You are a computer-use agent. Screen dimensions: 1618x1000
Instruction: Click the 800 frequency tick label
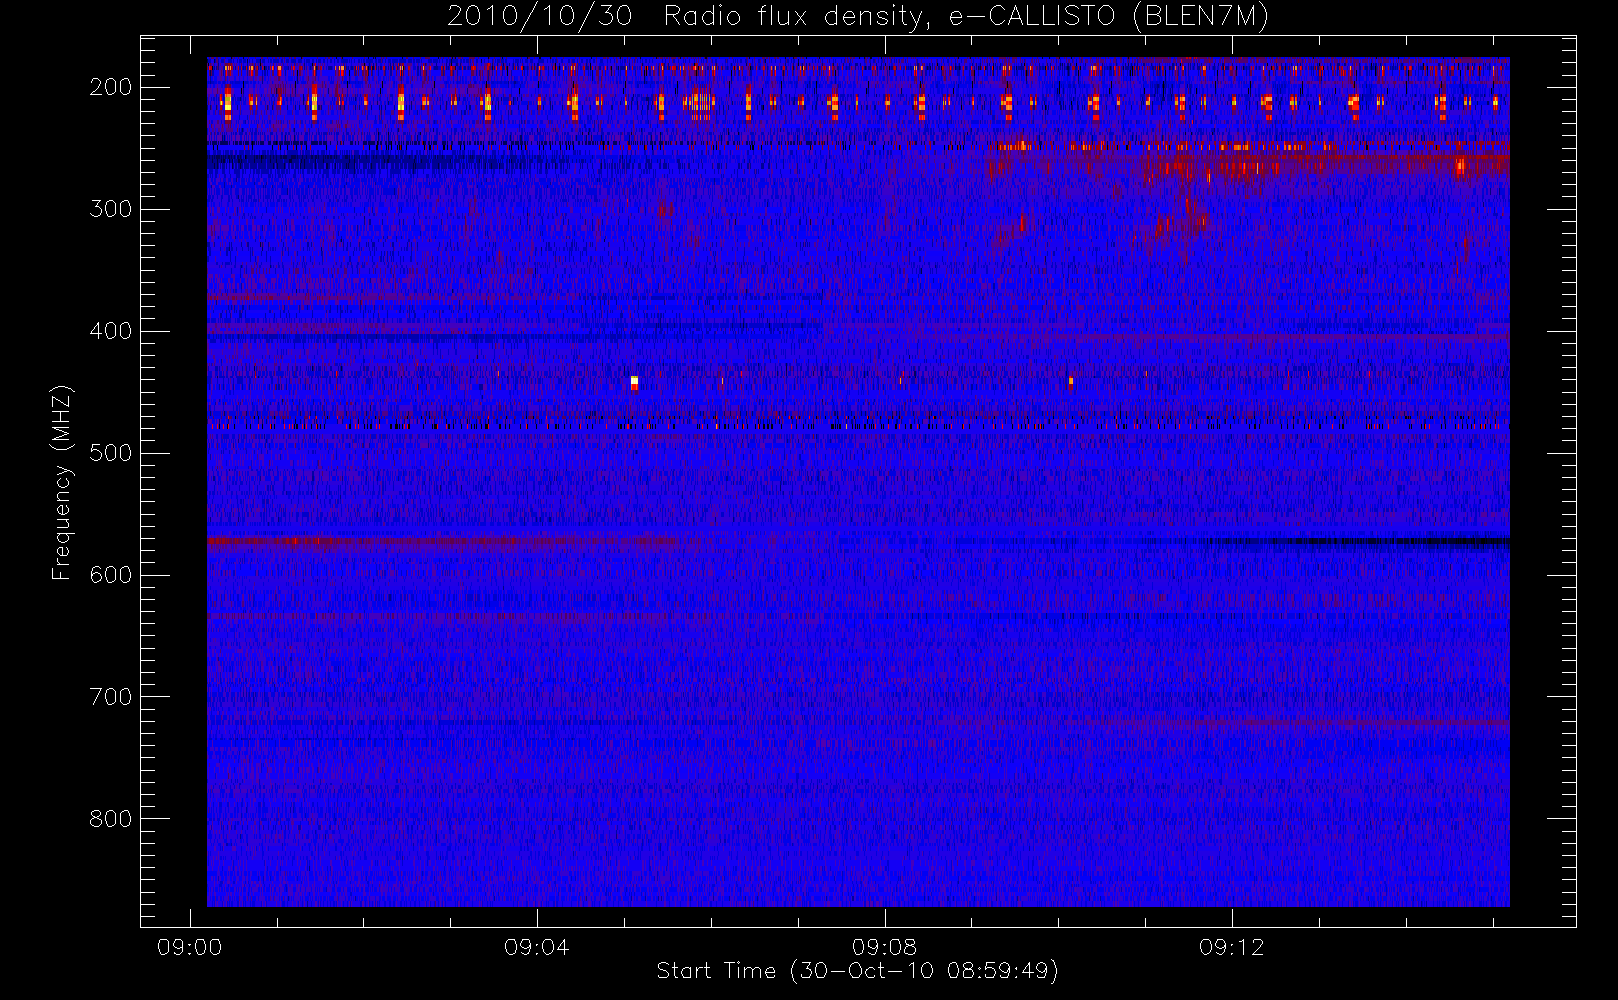coord(111,819)
